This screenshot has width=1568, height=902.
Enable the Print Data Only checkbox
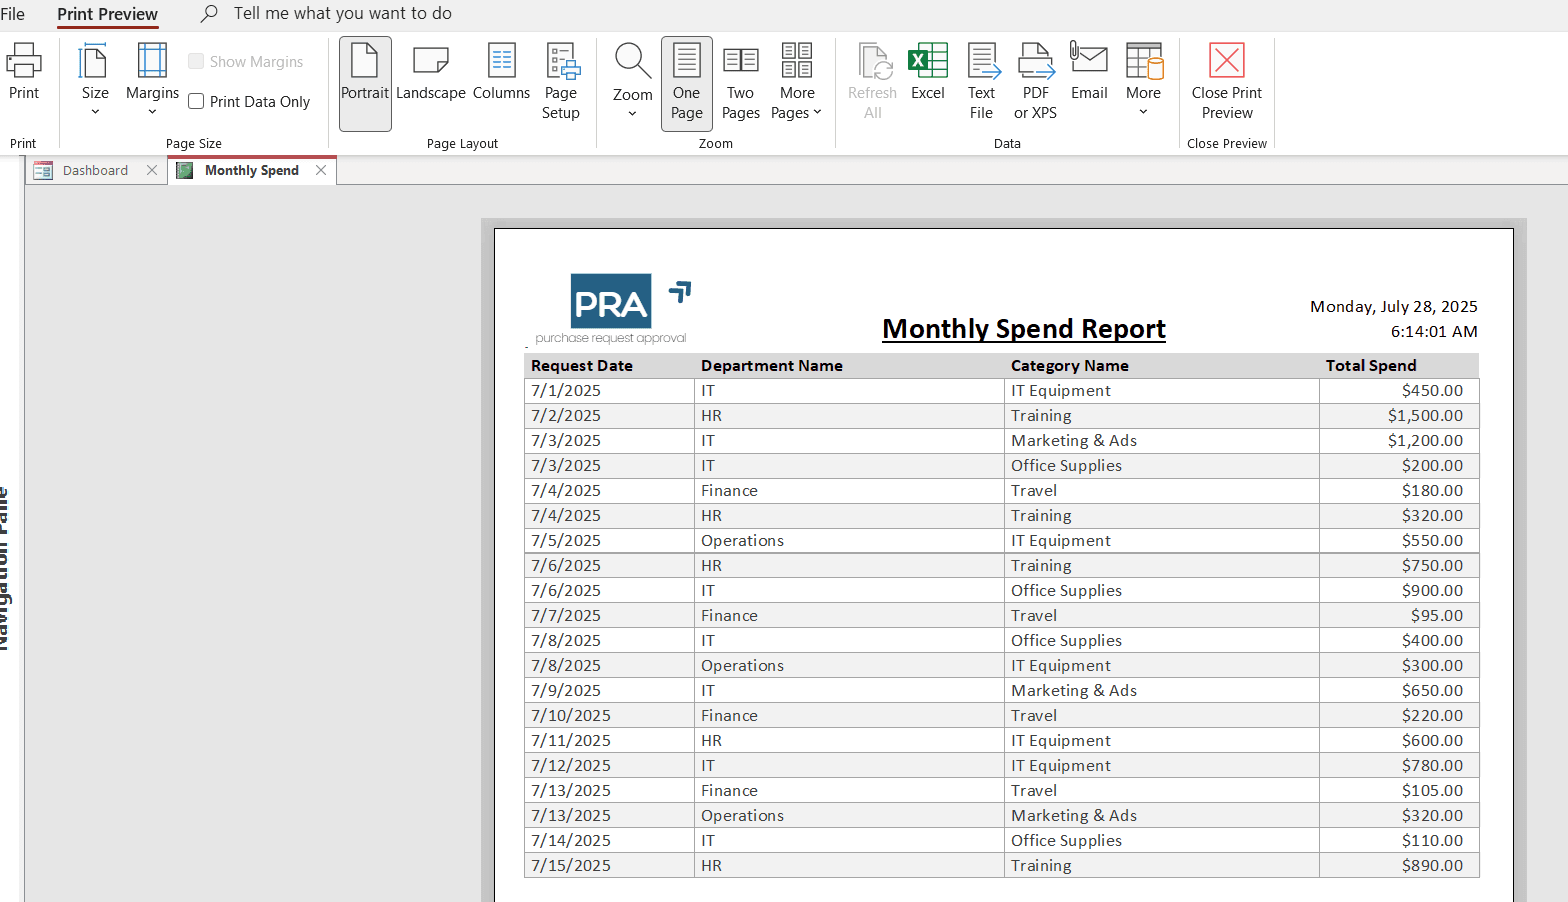click(x=197, y=102)
